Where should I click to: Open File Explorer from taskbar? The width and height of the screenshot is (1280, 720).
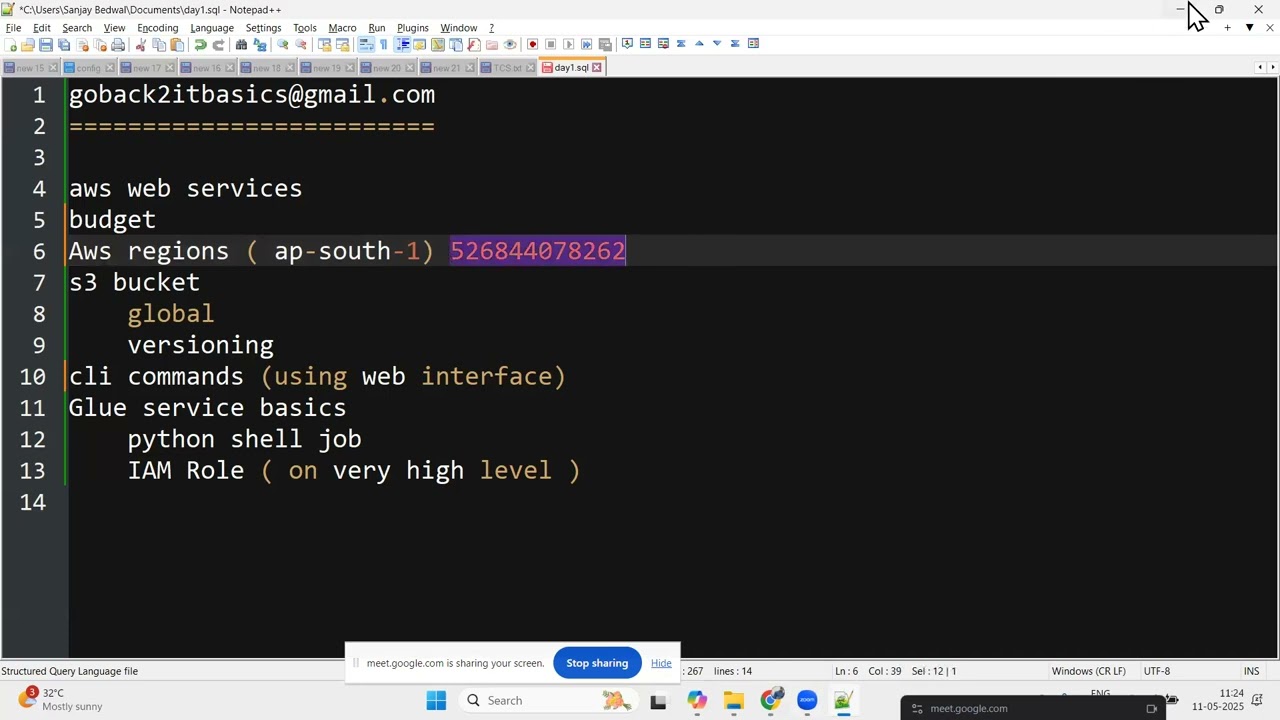tap(733, 701)
